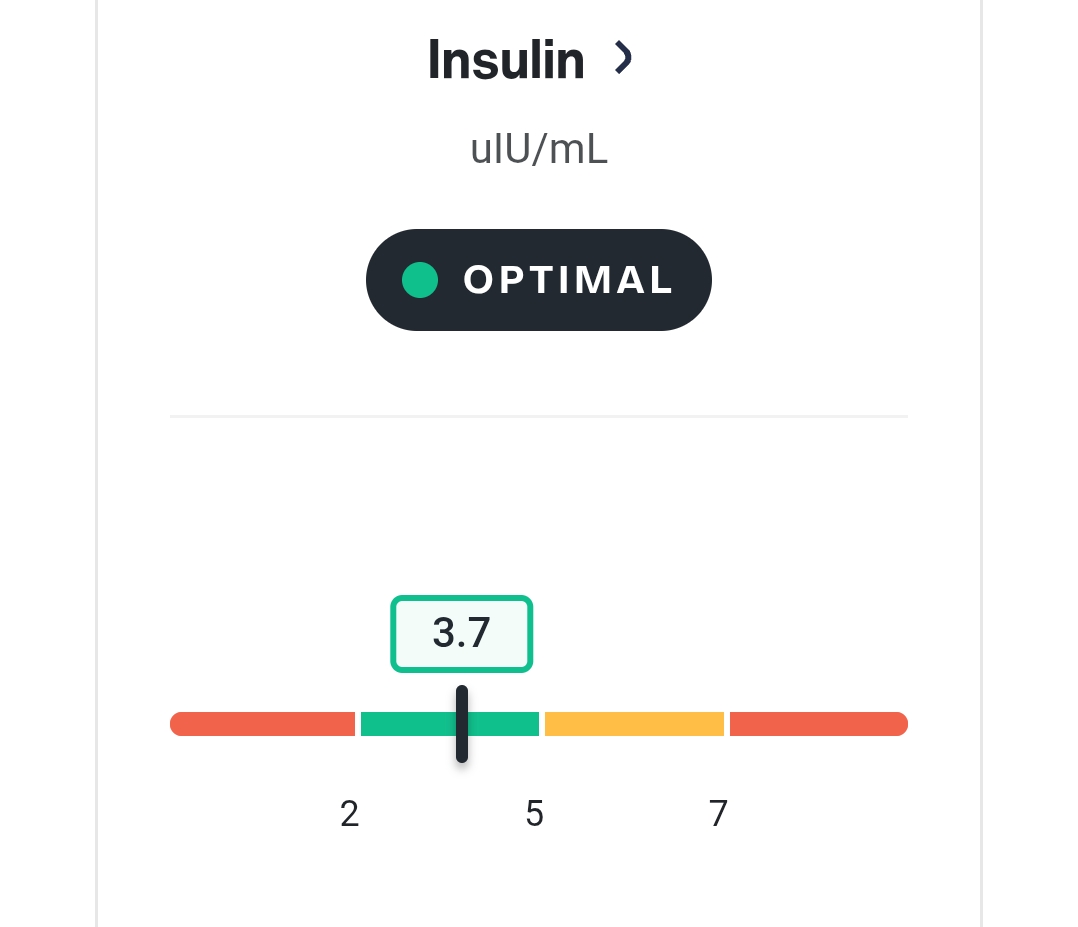Click the scale label 2
The width and height of the screenshot is (1078, 927).
point(349,814)
